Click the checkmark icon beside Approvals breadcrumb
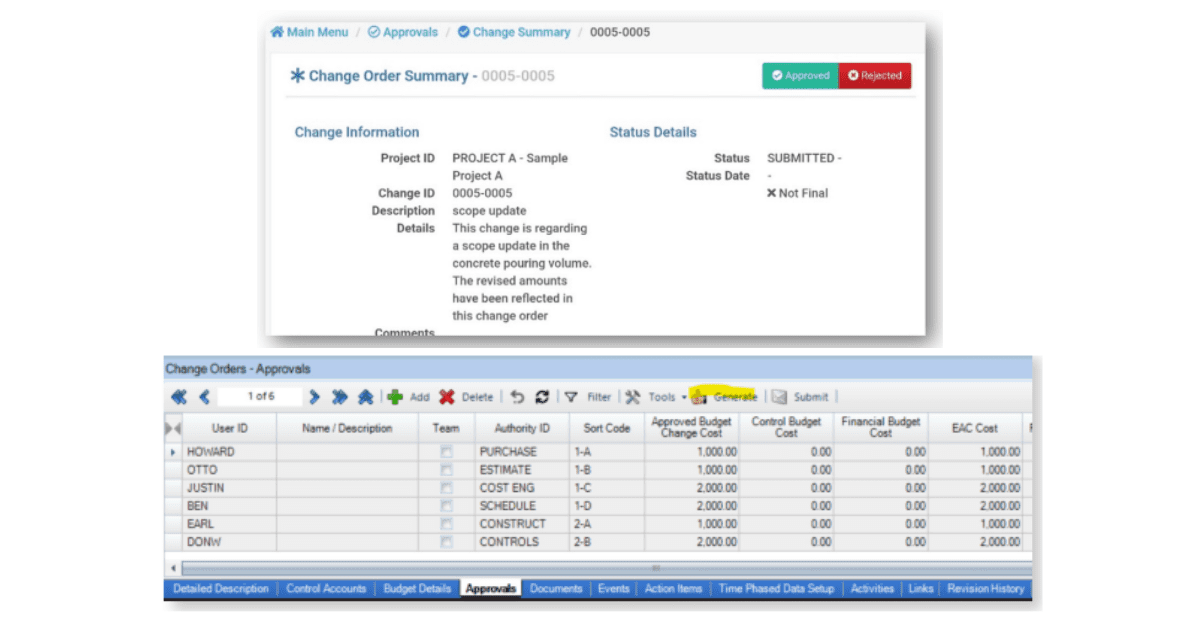The image size is (1200, 627). tap(374, 32)
